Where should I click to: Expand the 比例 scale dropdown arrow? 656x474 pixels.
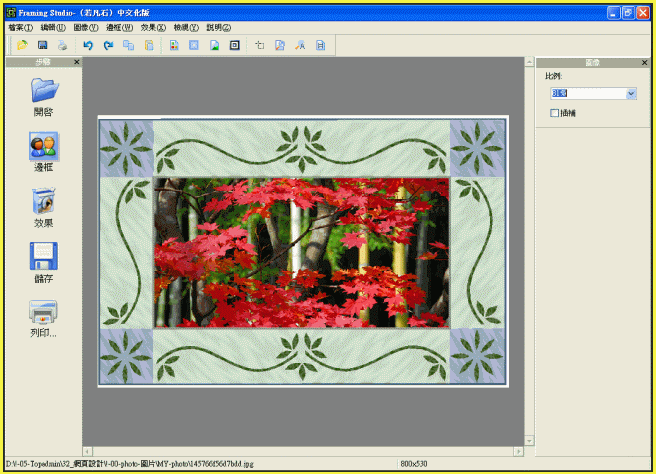coord(631,94)
